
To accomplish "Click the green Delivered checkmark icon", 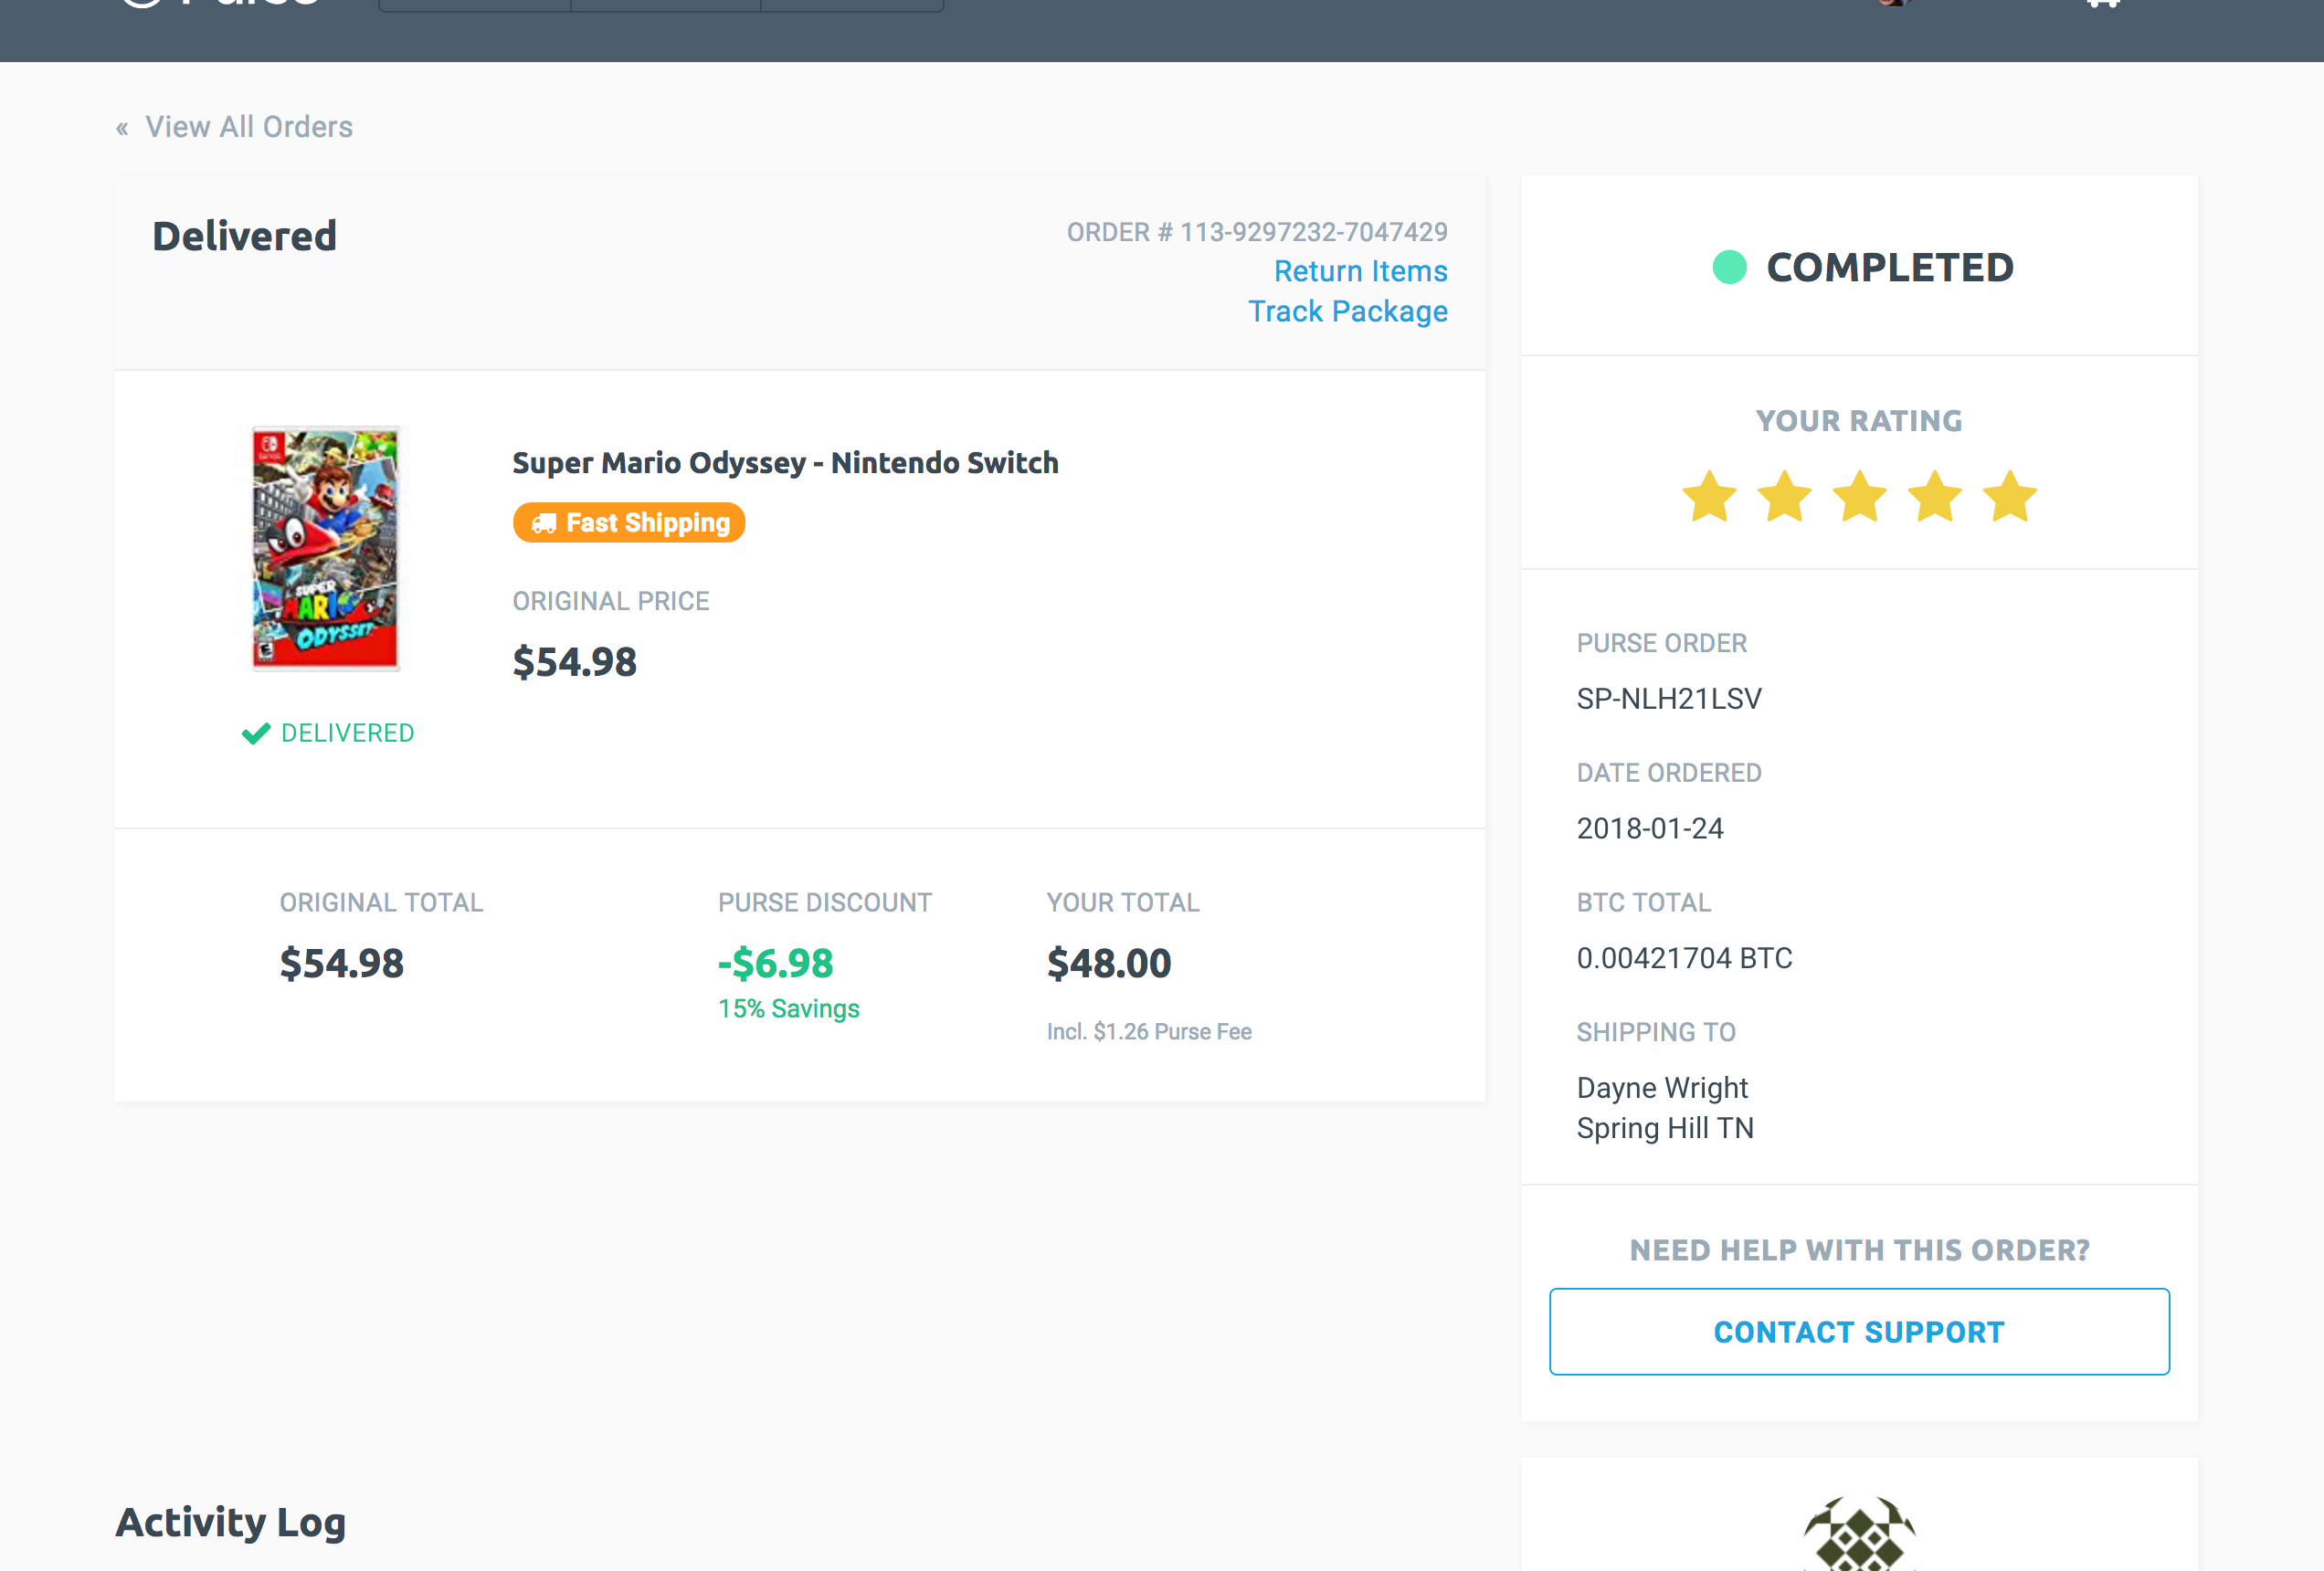I will coord(256,733).
